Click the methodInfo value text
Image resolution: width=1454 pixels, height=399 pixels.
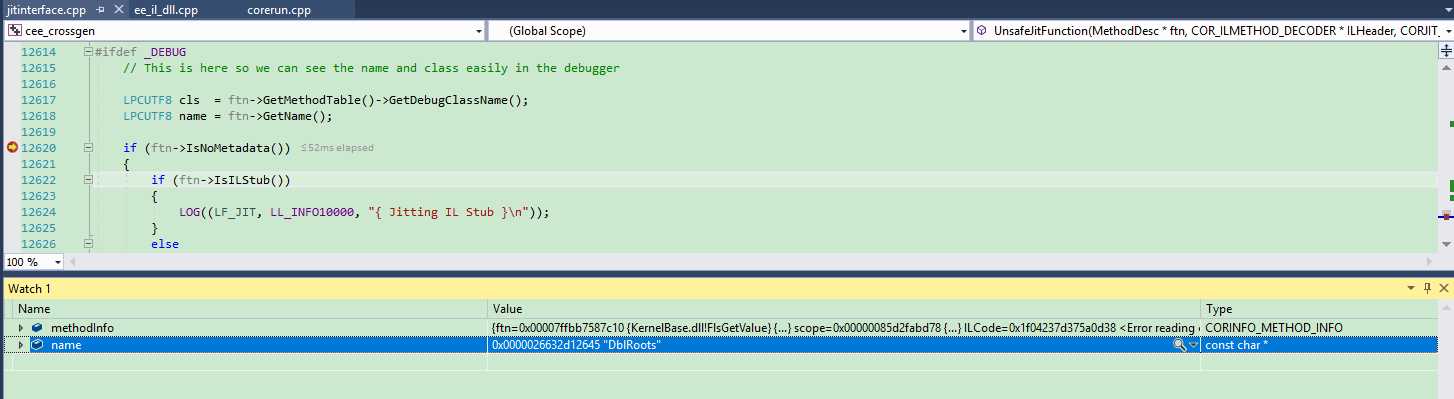click(845, 327)
